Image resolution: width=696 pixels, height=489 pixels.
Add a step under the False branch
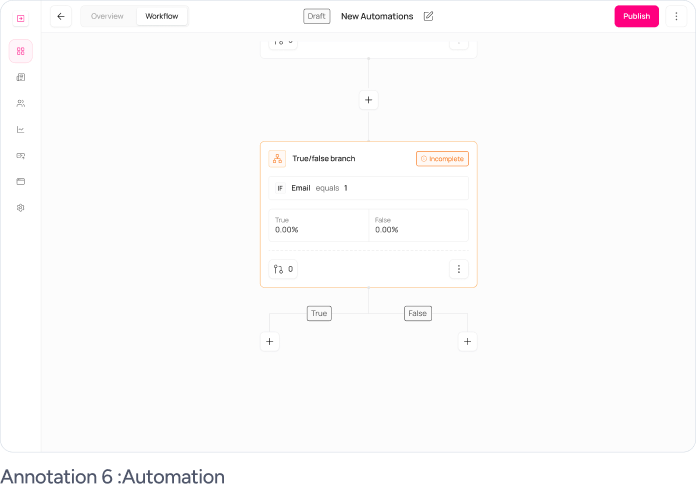pos(467,342)
